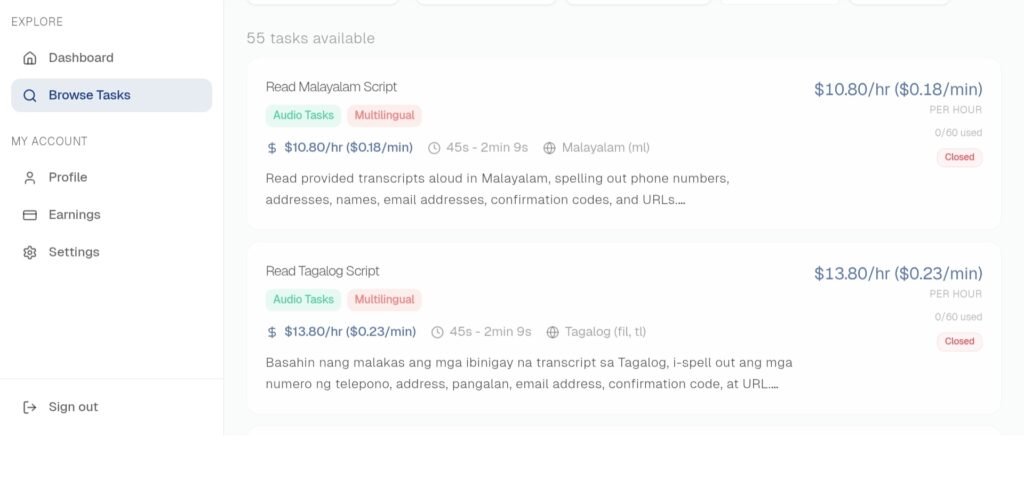Click the Settings gear icon
1024x495 pixels.
click(29, 252)
